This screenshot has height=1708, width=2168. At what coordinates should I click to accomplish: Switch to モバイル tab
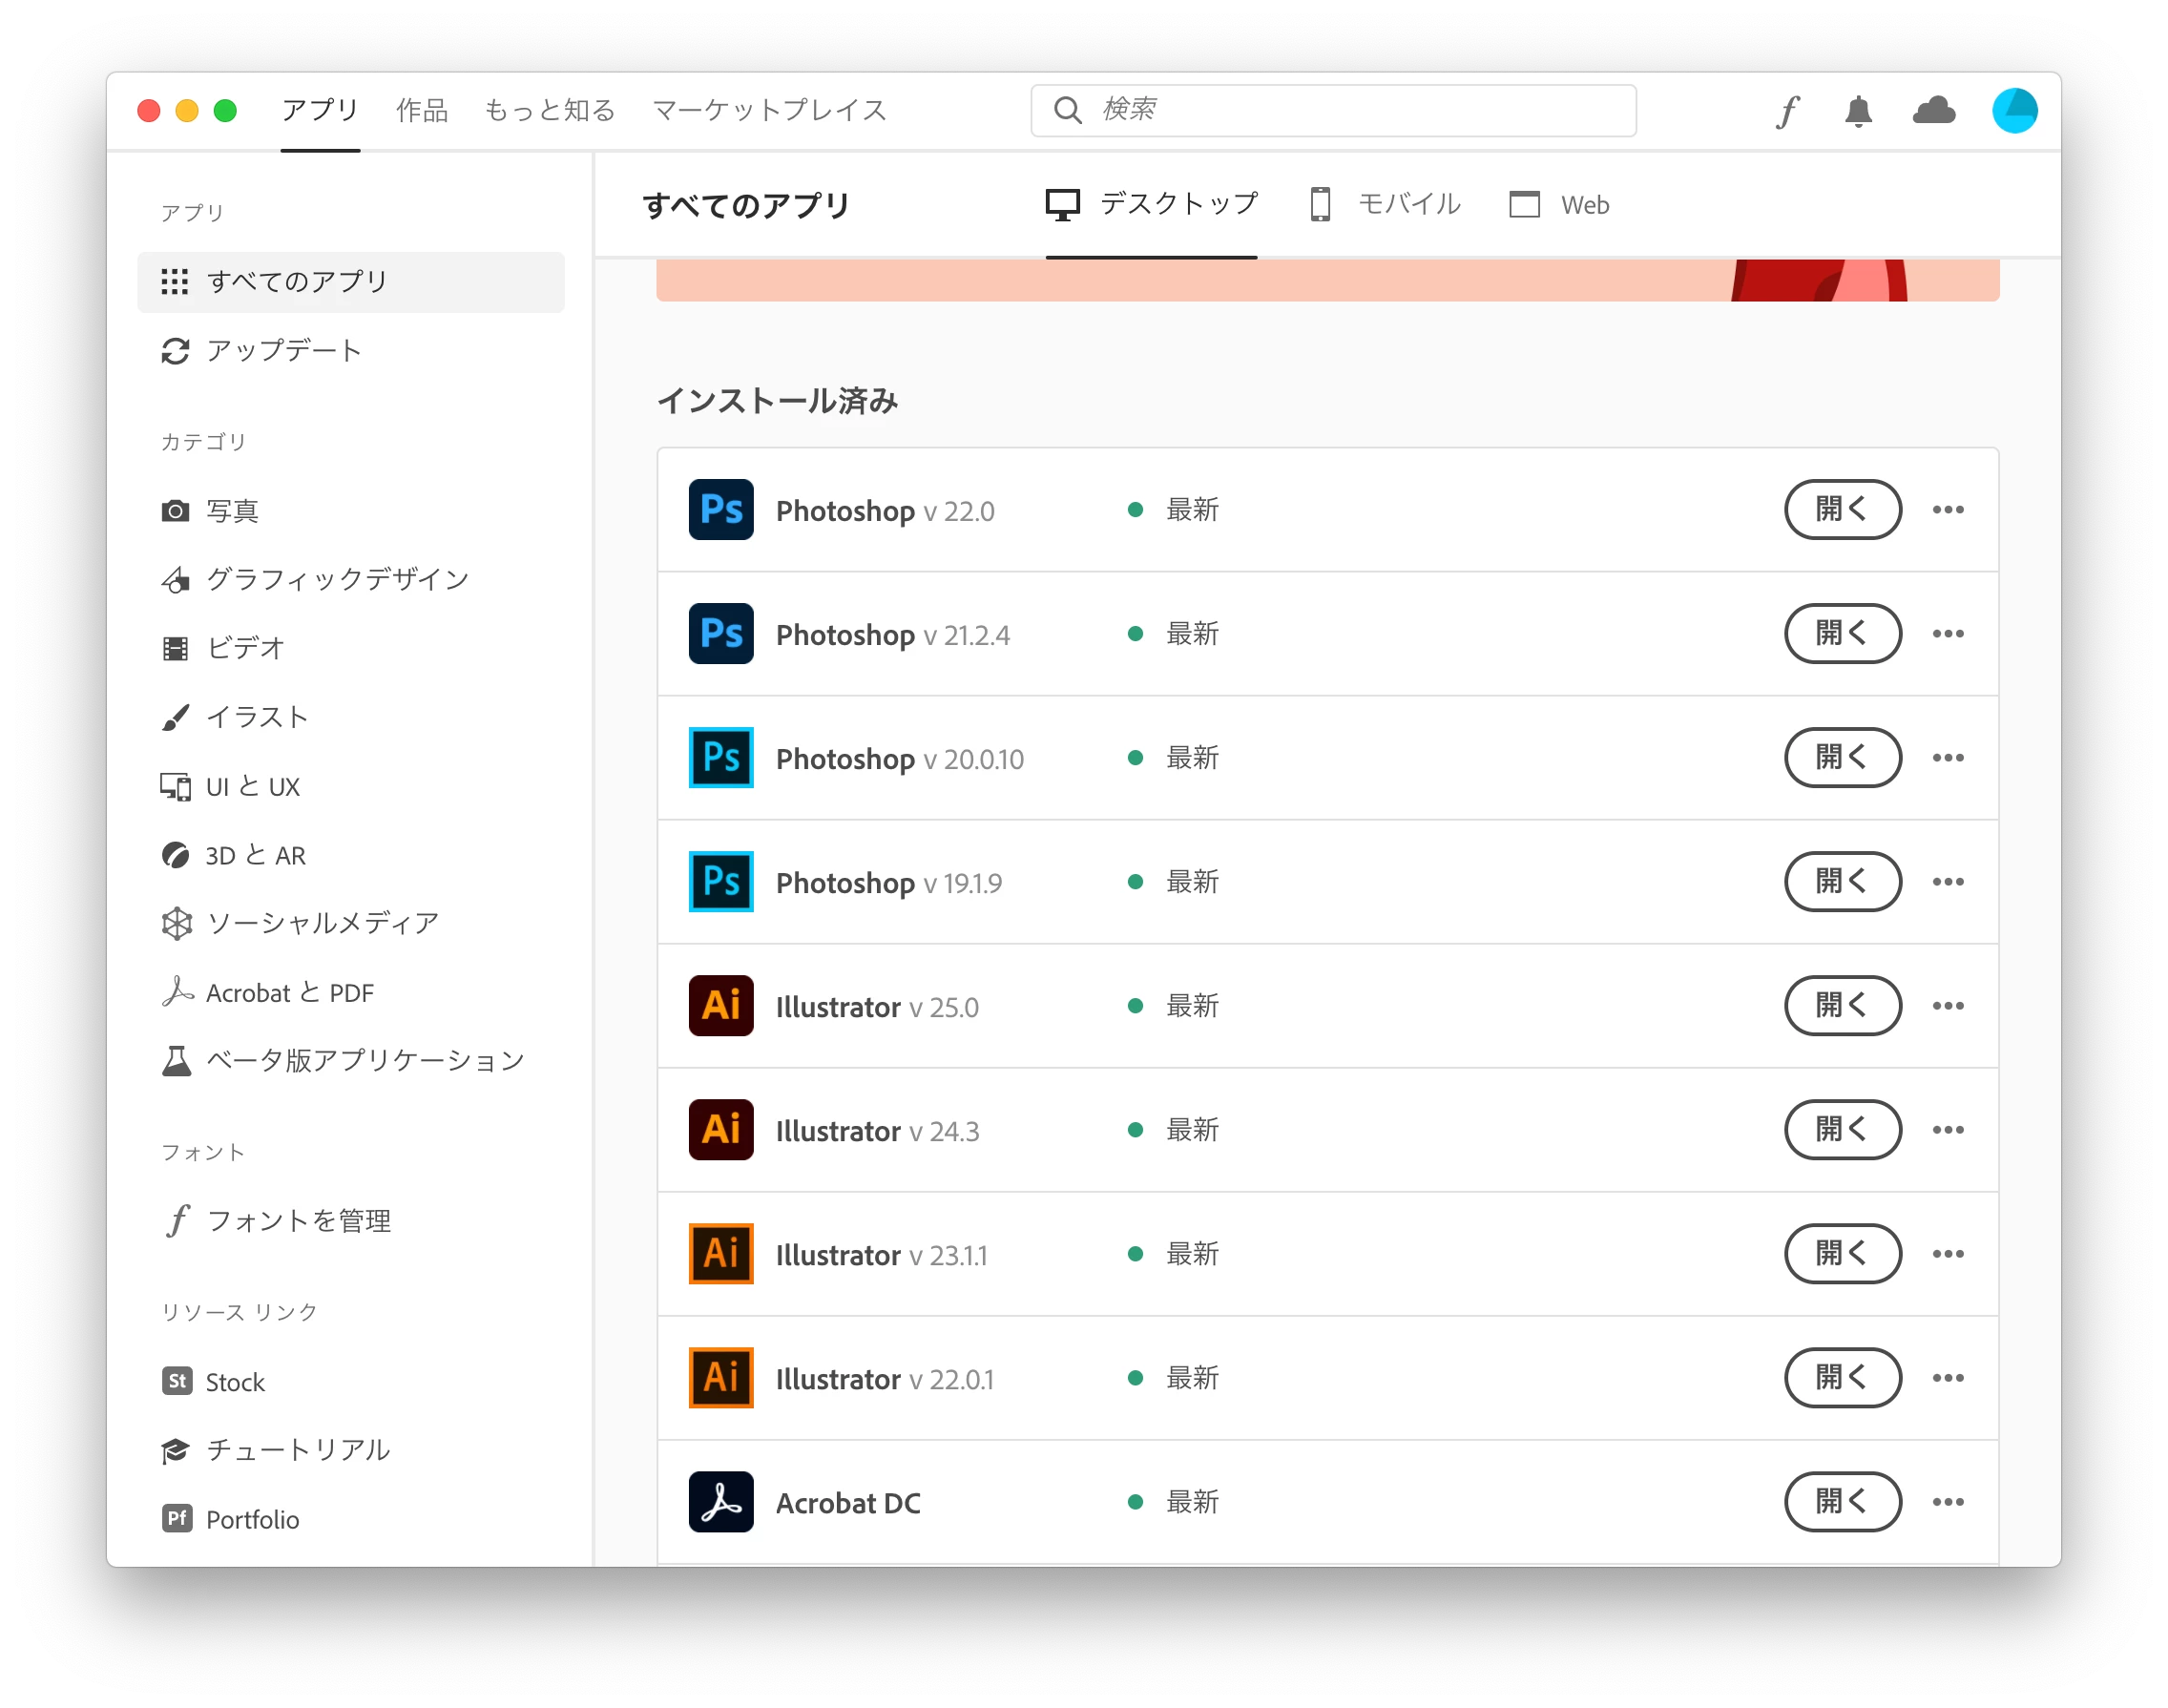click(1386, 205)
